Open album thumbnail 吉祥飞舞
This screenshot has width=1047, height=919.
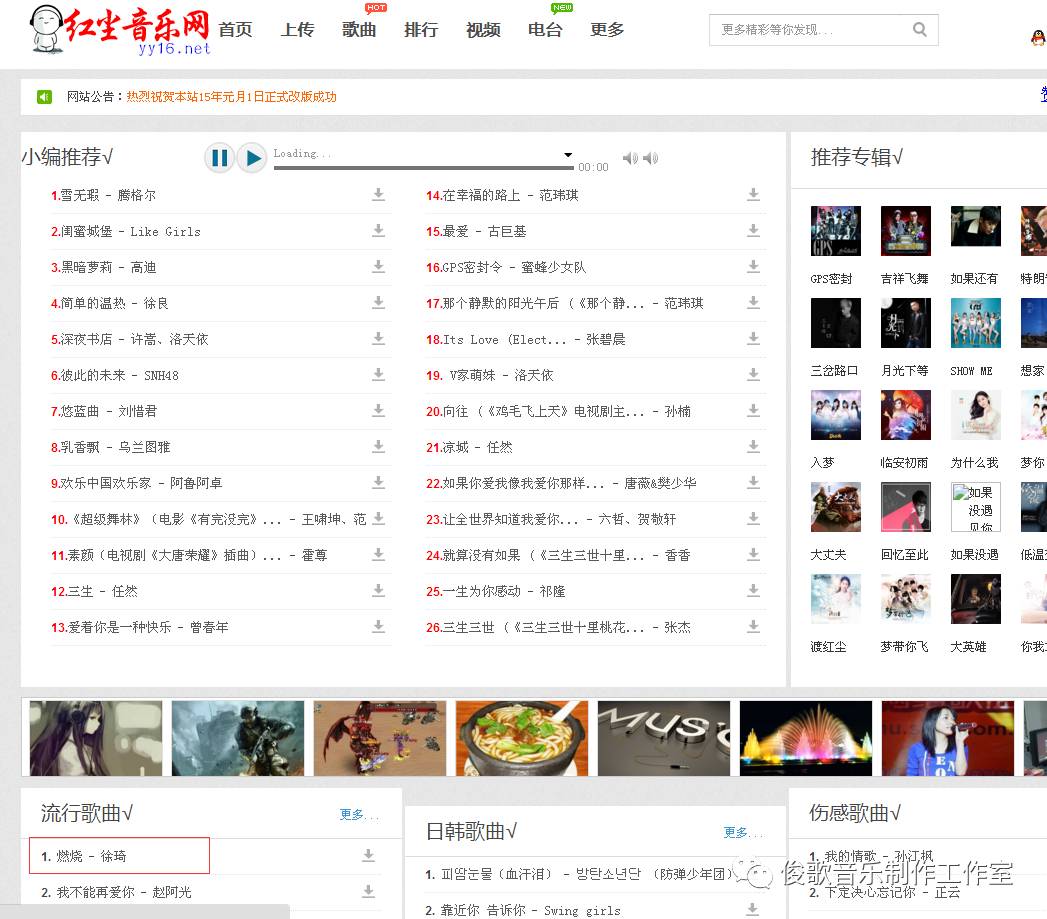pos(905,231)
